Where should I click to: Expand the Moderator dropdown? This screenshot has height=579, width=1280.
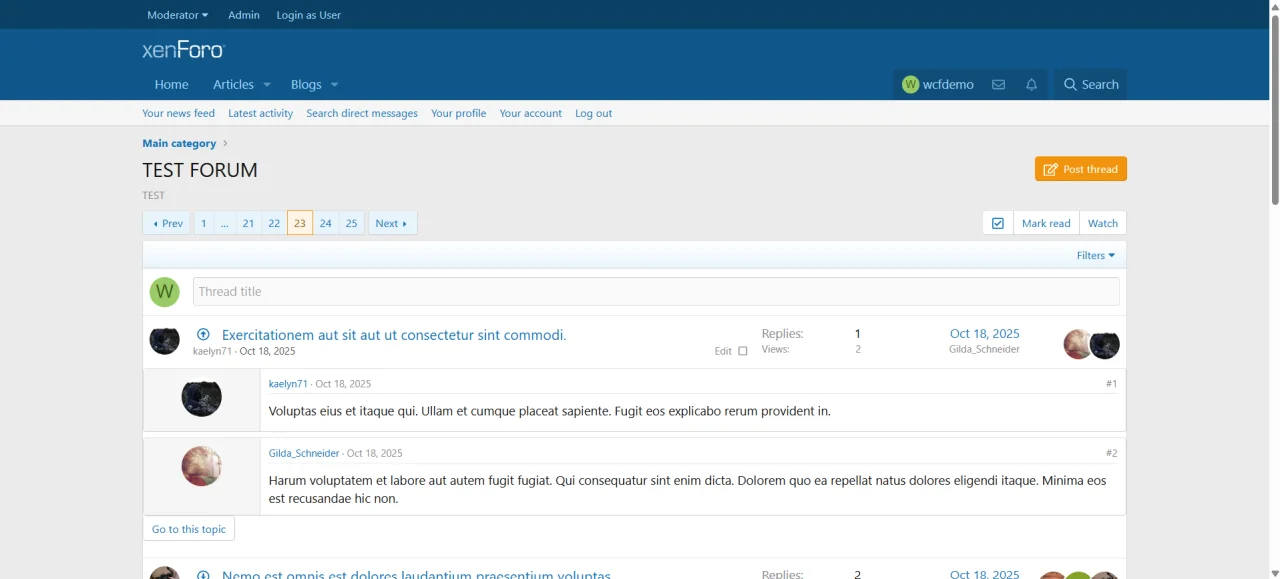(x=177, y=15)
